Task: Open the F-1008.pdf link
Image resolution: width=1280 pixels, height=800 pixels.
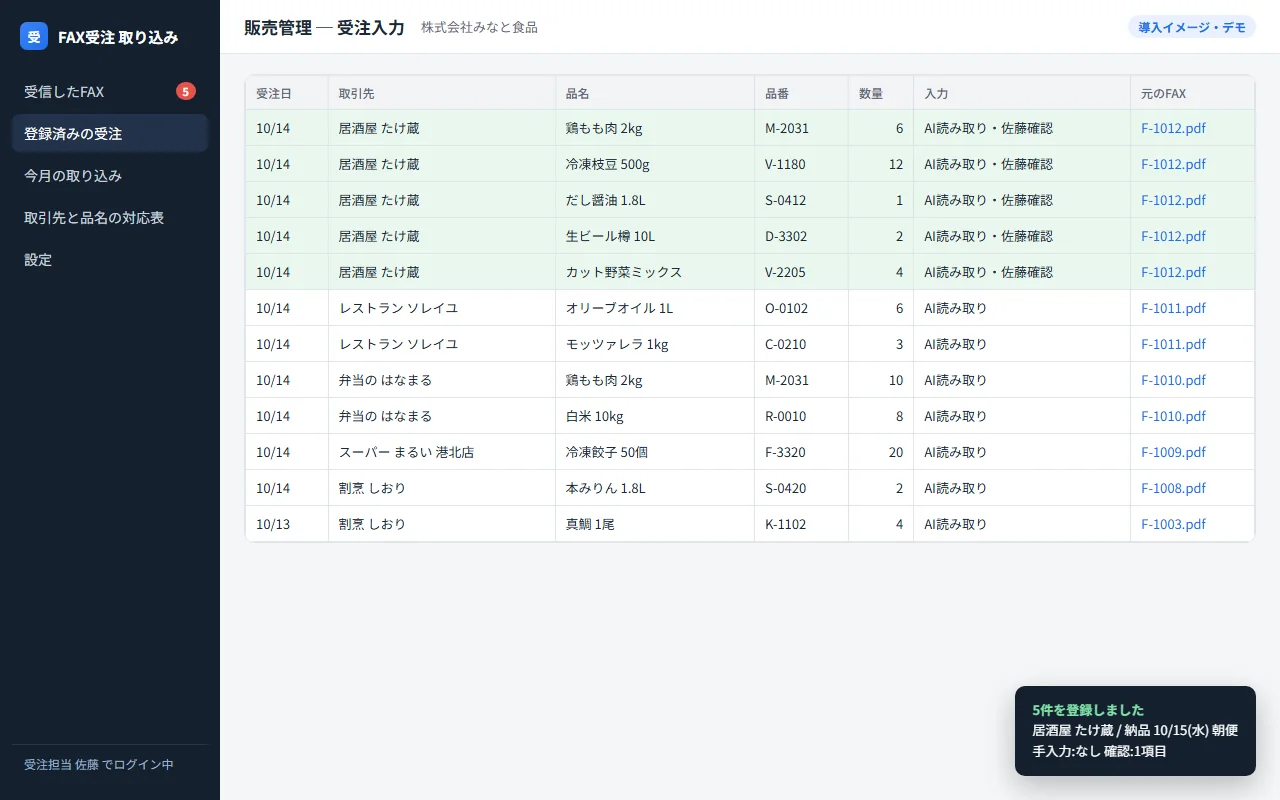Action: pos(1173,488)
